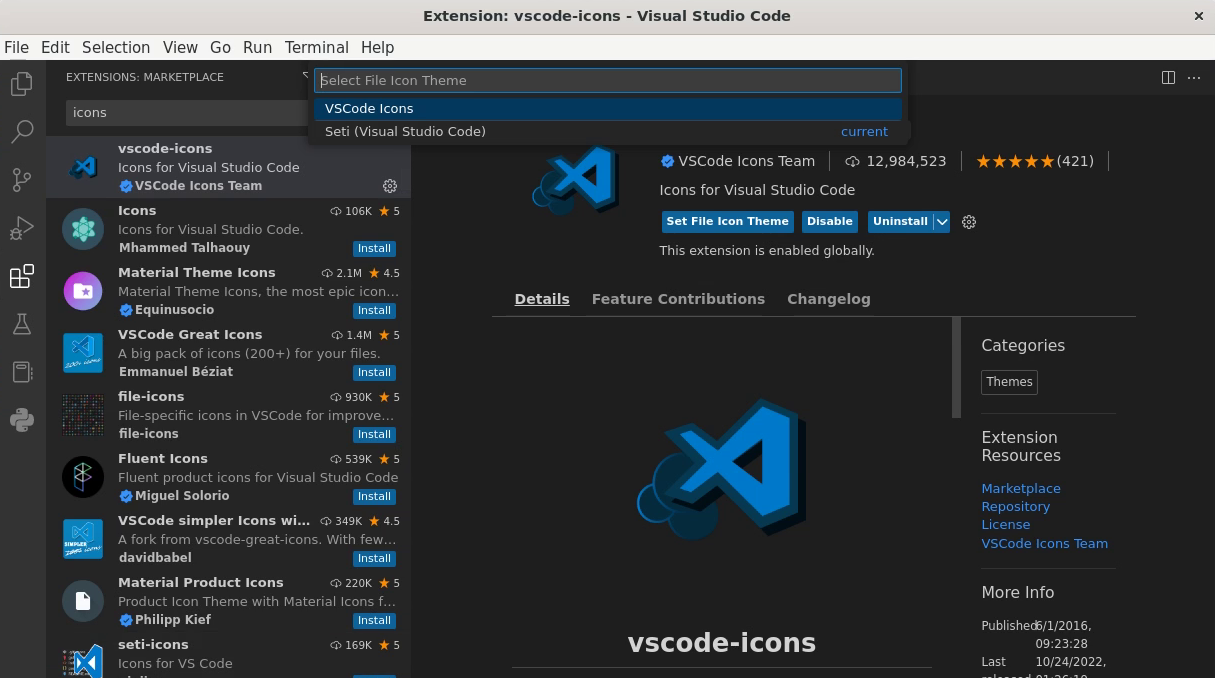Click the Themes category tag

coord(1009,382)
